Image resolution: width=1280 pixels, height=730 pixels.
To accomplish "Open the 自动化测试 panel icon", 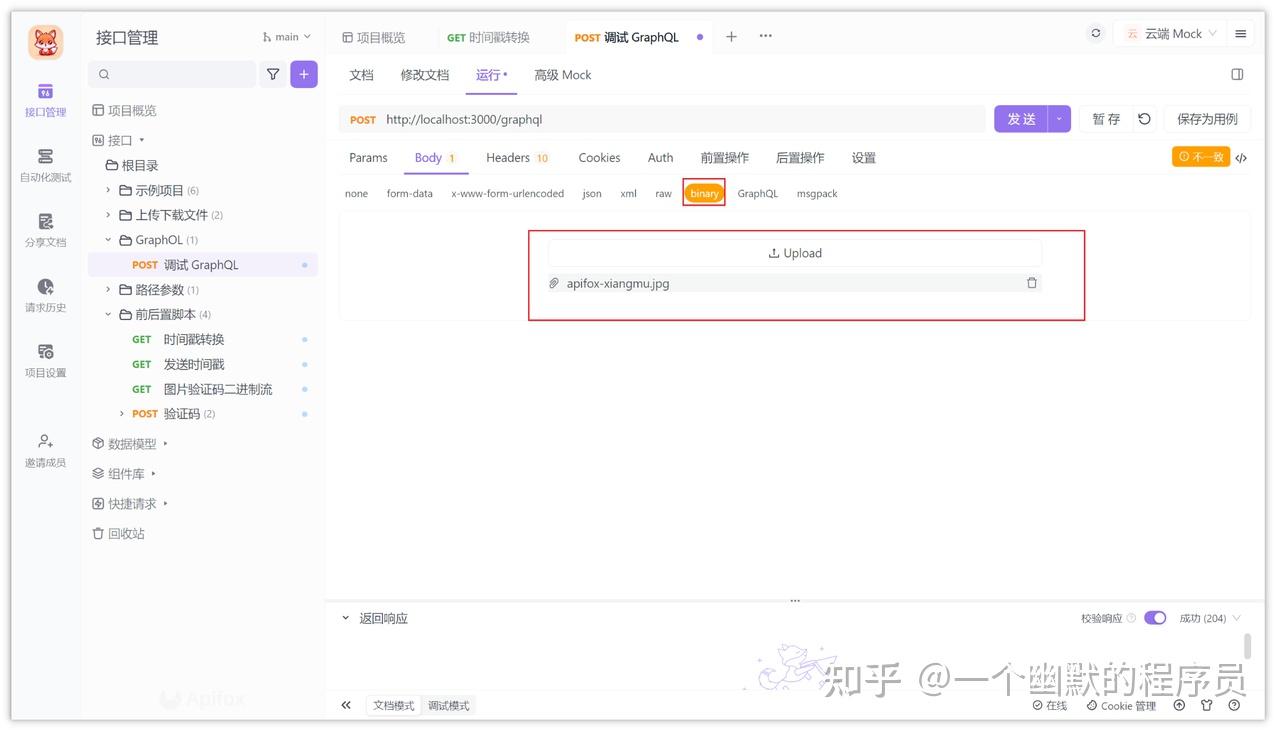I will (44, 160).
